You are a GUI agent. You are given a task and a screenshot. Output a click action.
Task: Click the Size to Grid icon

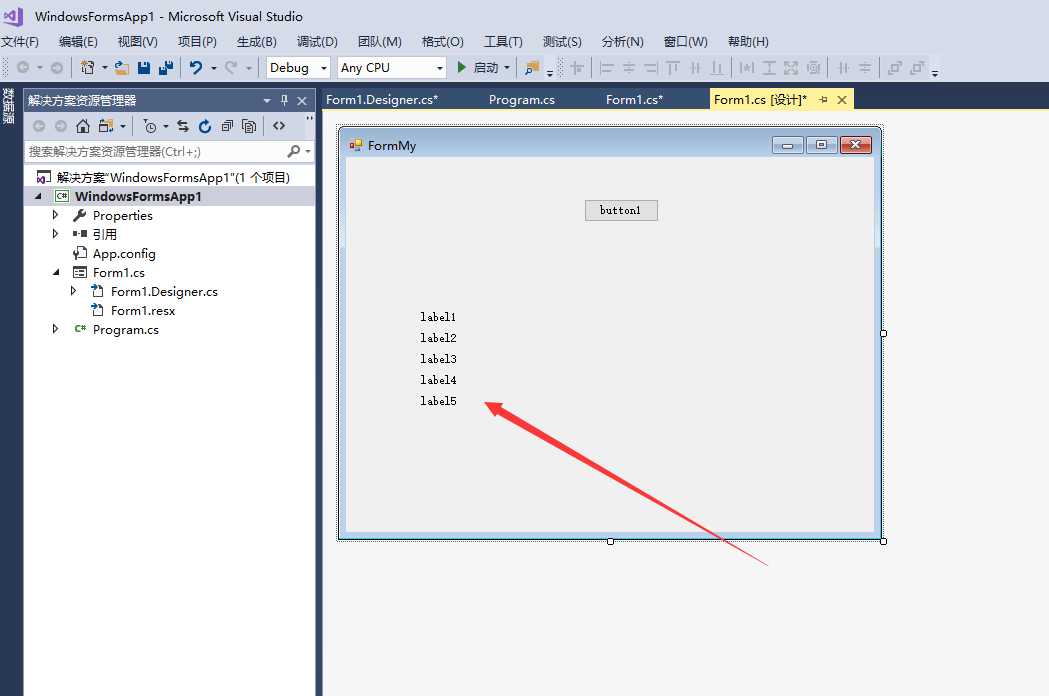(814, 68)
